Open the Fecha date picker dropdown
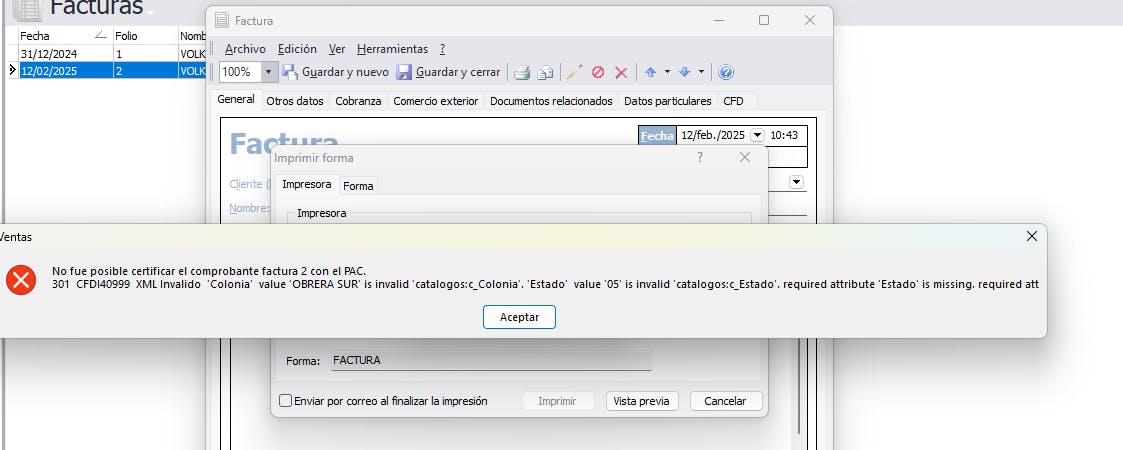The image size is (1123, 450). [757, 135]
